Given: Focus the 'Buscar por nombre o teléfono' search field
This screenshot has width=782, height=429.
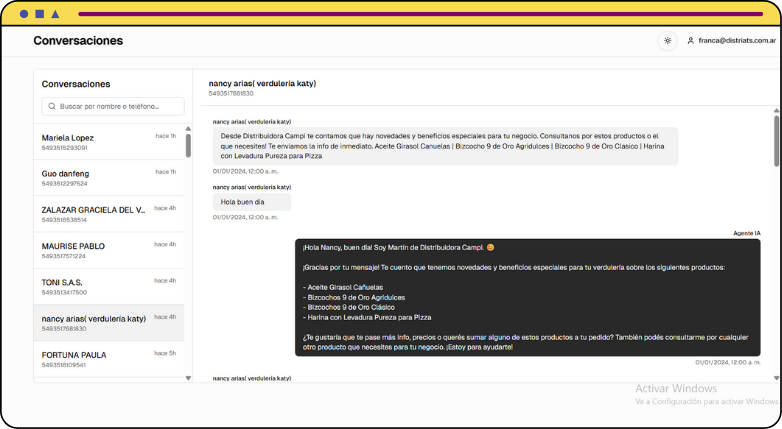Looking at the screenshot, I should pos(118,106).
